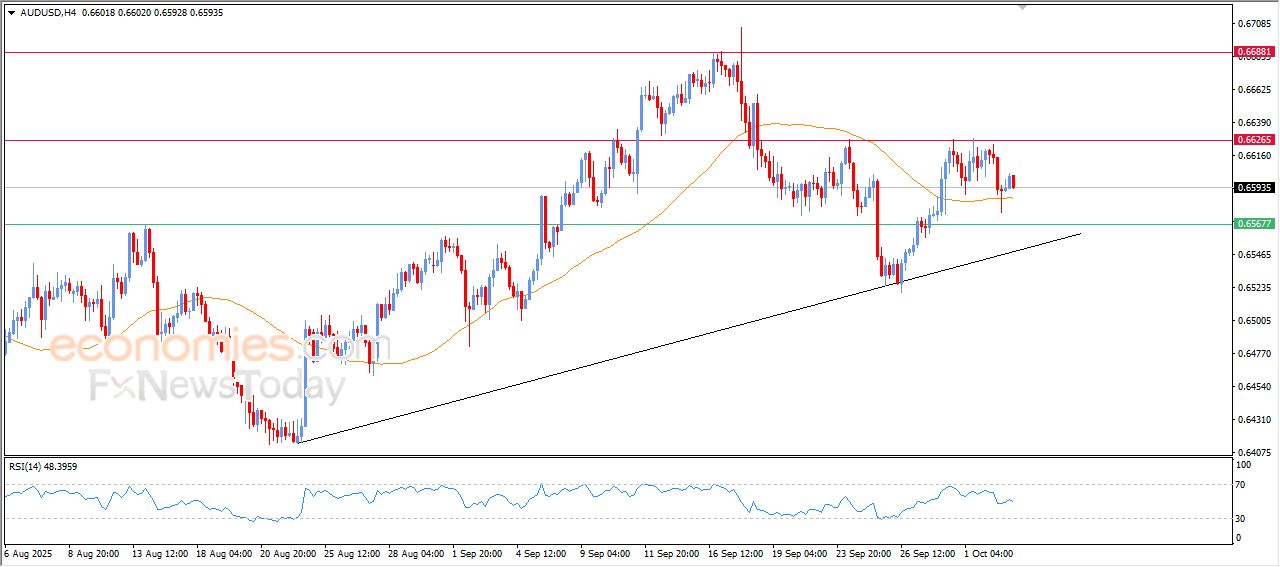
Task: Click the economies.com watermark text
Action: [x=190, y=347]
